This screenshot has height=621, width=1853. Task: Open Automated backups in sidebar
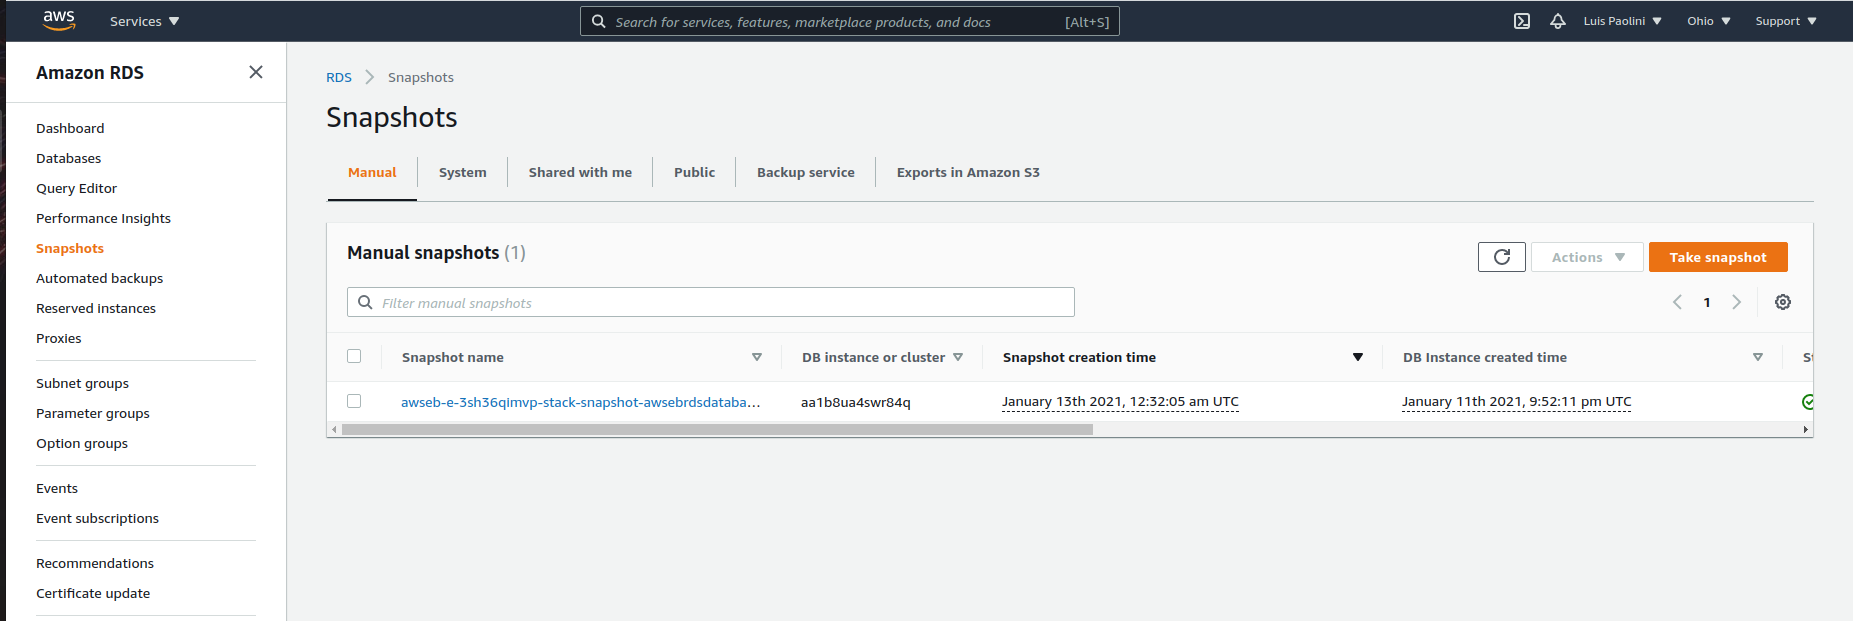pos(99,278)
